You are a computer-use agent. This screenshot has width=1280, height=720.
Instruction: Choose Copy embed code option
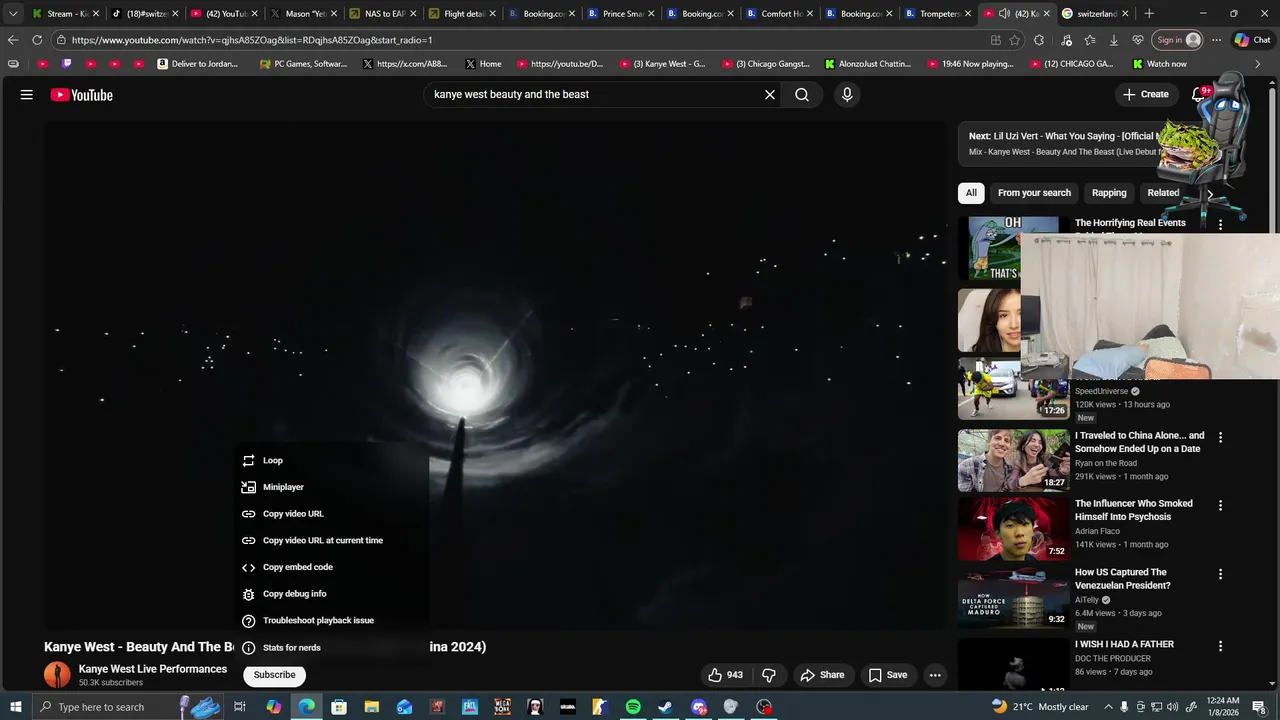(332, 567)
